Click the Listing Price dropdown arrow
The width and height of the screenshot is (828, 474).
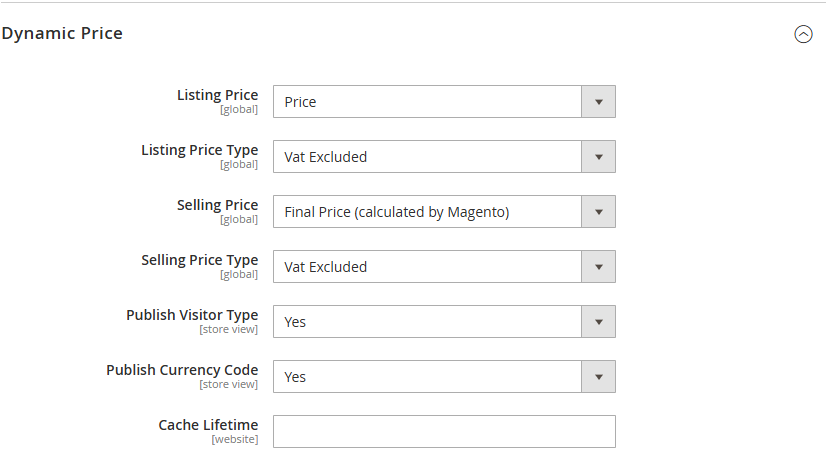pos(598,102)
